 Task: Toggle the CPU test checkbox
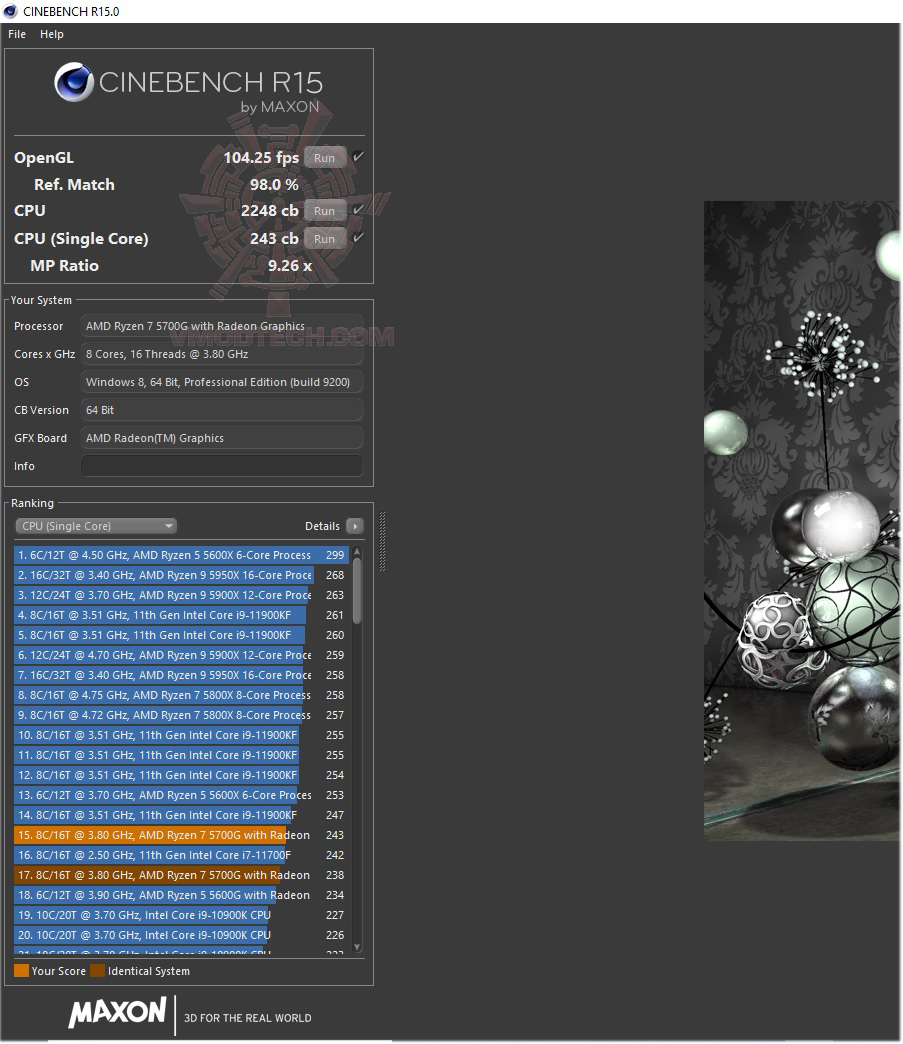tap(358, 210)
